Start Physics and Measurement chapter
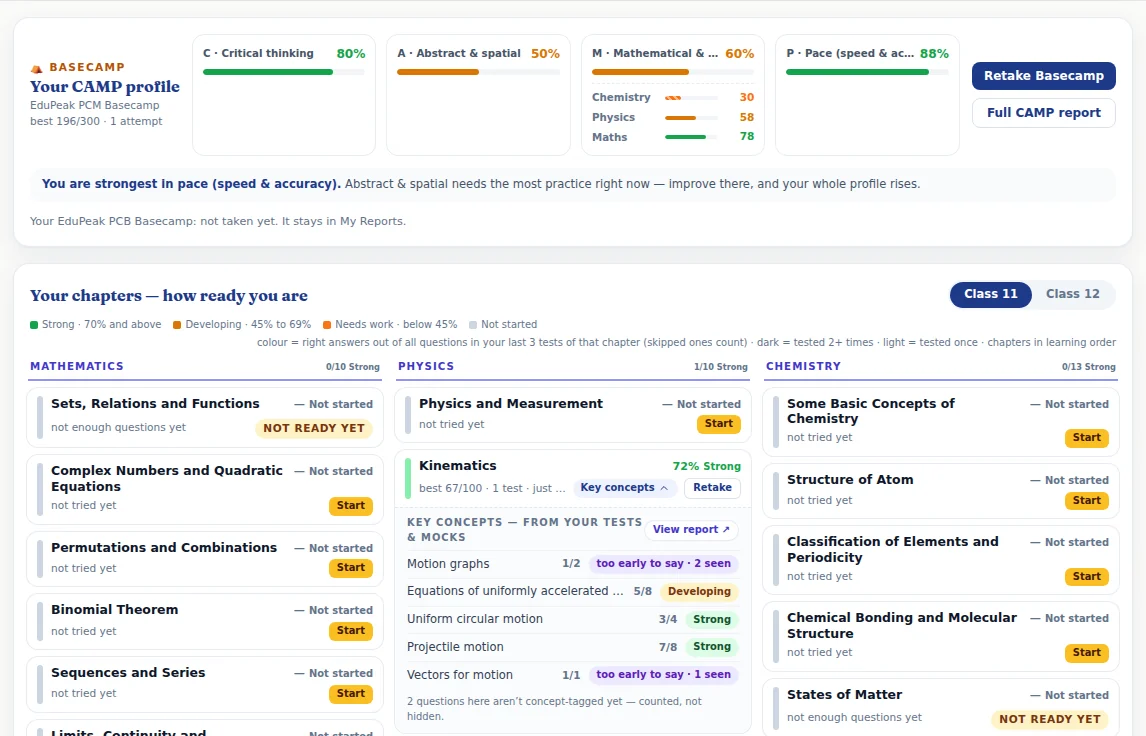 coord(718,424)
